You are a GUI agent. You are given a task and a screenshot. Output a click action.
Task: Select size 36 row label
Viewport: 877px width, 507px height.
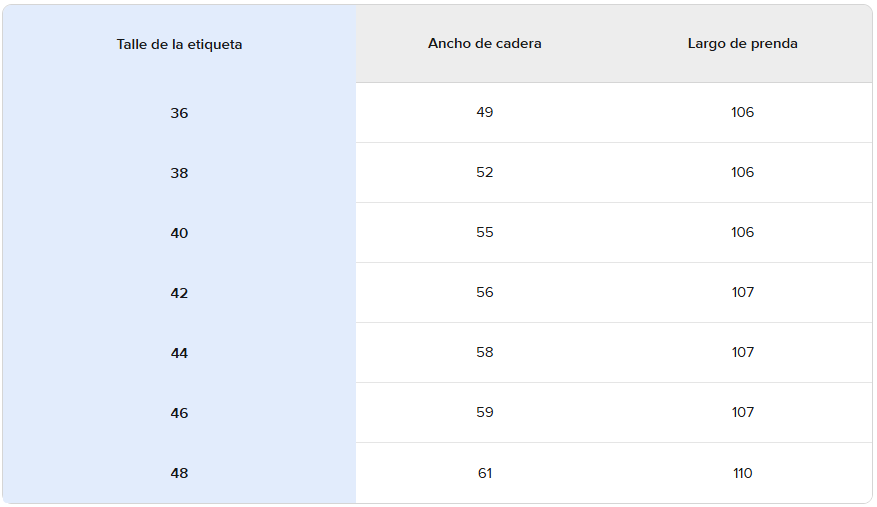(179, 113)
